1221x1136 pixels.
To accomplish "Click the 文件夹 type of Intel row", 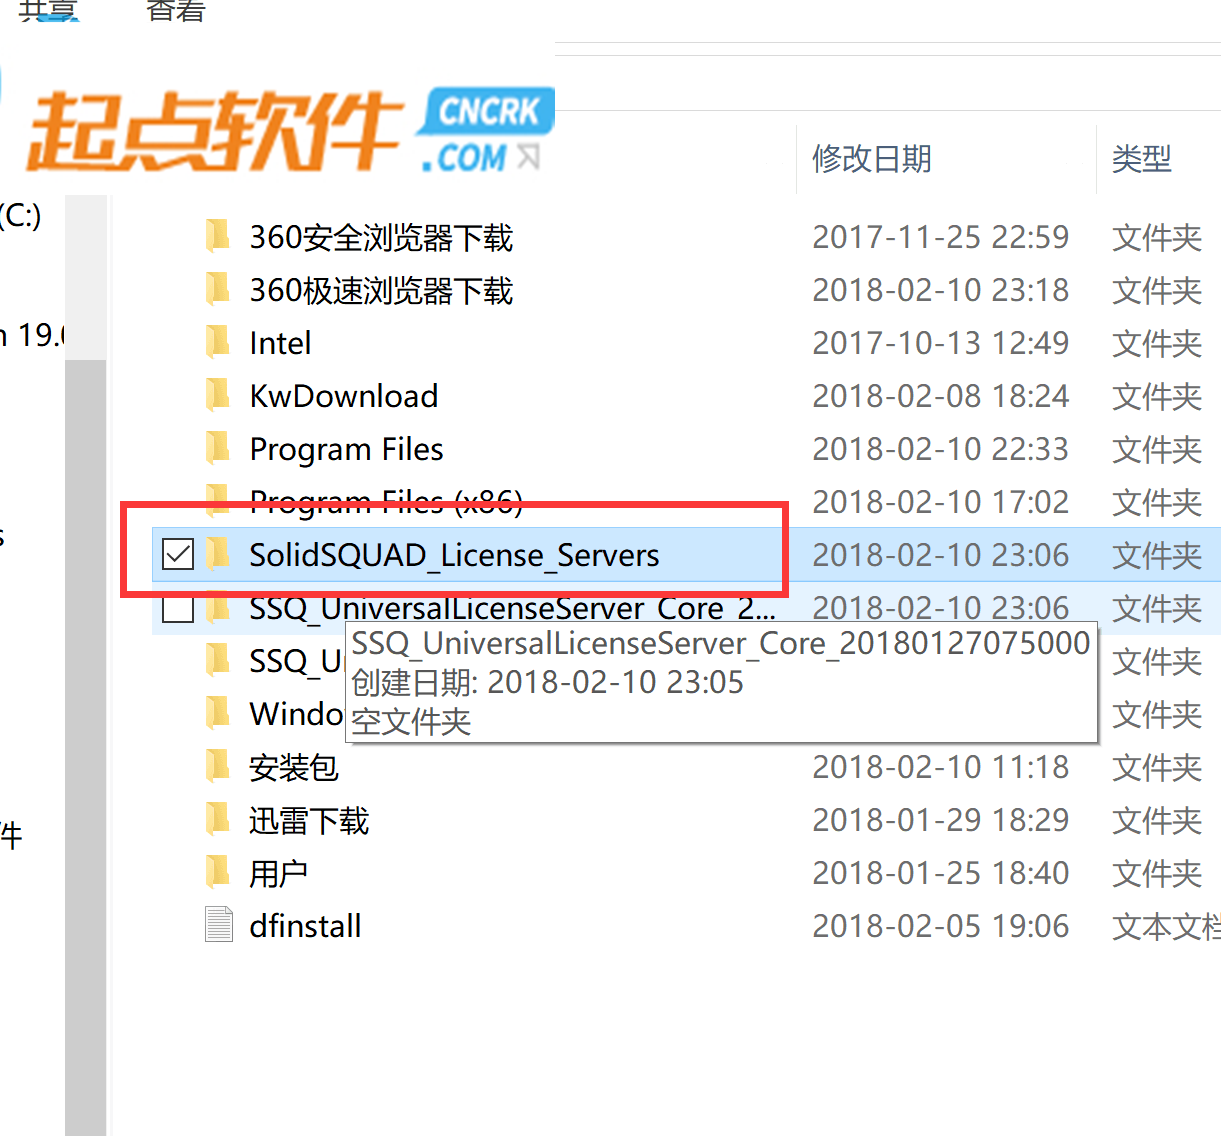I will pyautogui.click(x=1157, y=343).
